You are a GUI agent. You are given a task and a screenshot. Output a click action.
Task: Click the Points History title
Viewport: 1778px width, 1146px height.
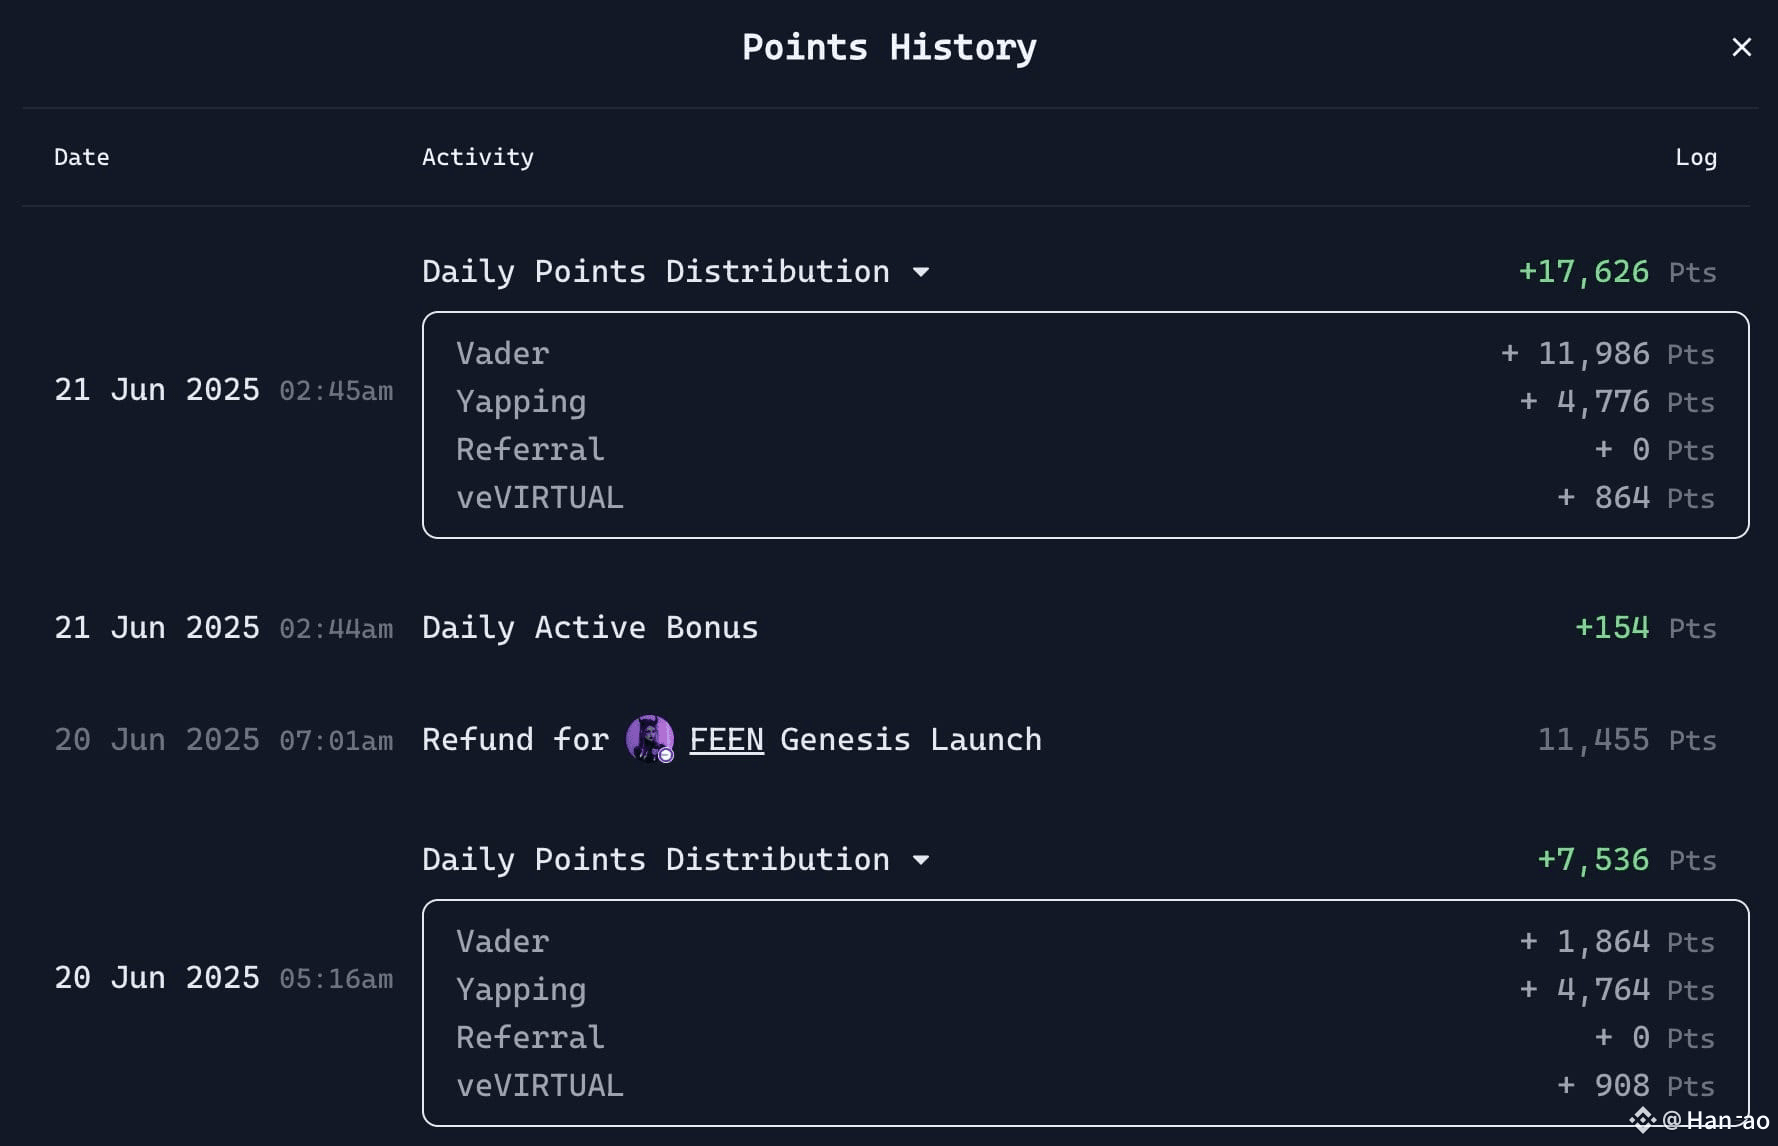point(889,47)
